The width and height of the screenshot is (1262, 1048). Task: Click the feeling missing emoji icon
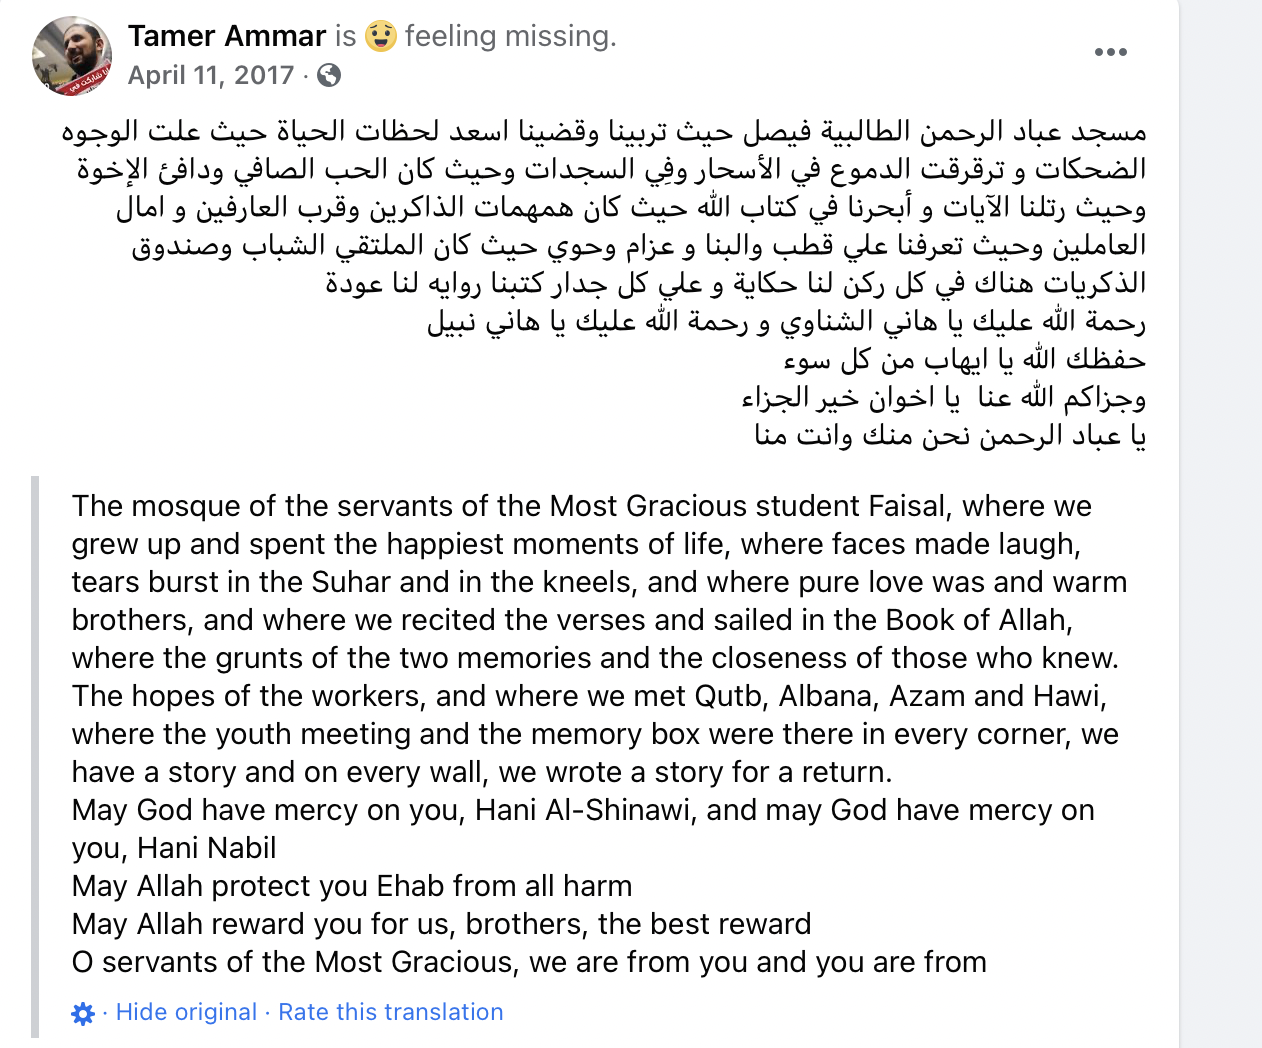point(380,37)
